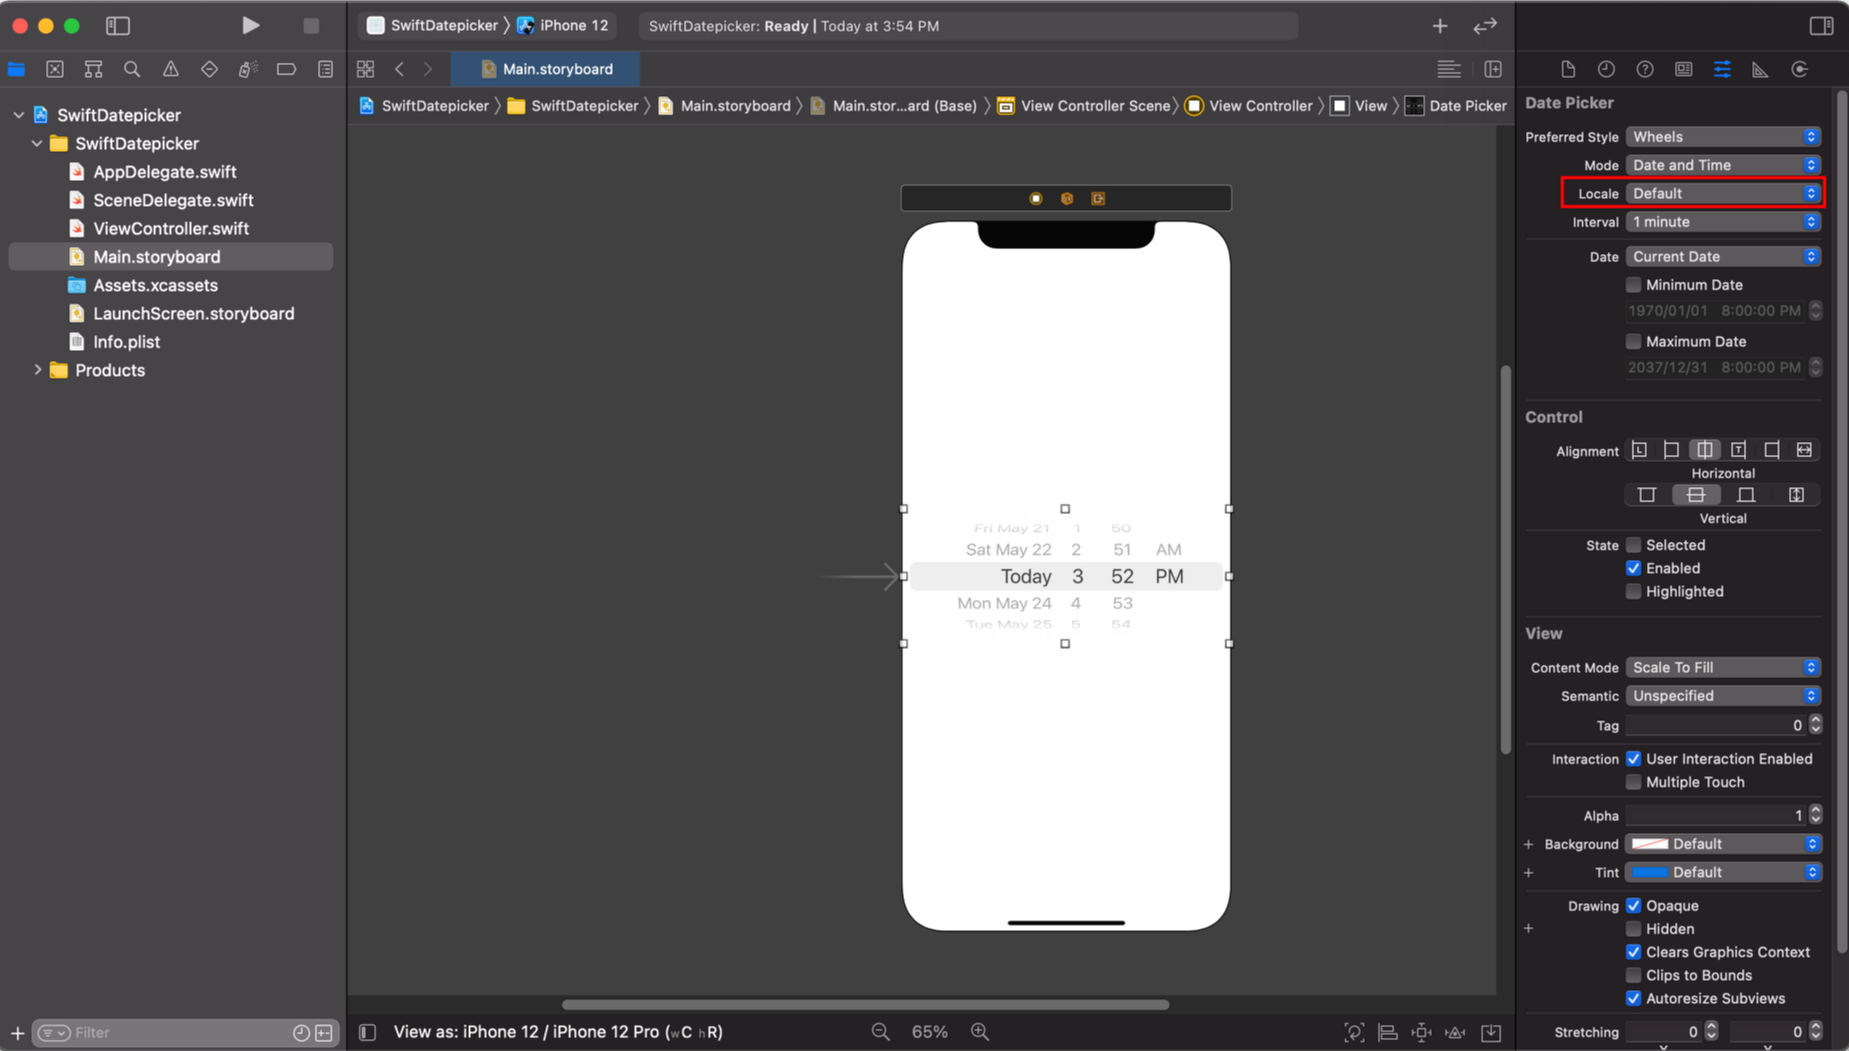Click the View Controller Scene breadcrumb
The width and height of the screenshot is (1849, 1051).
[x=1083, y=106]
